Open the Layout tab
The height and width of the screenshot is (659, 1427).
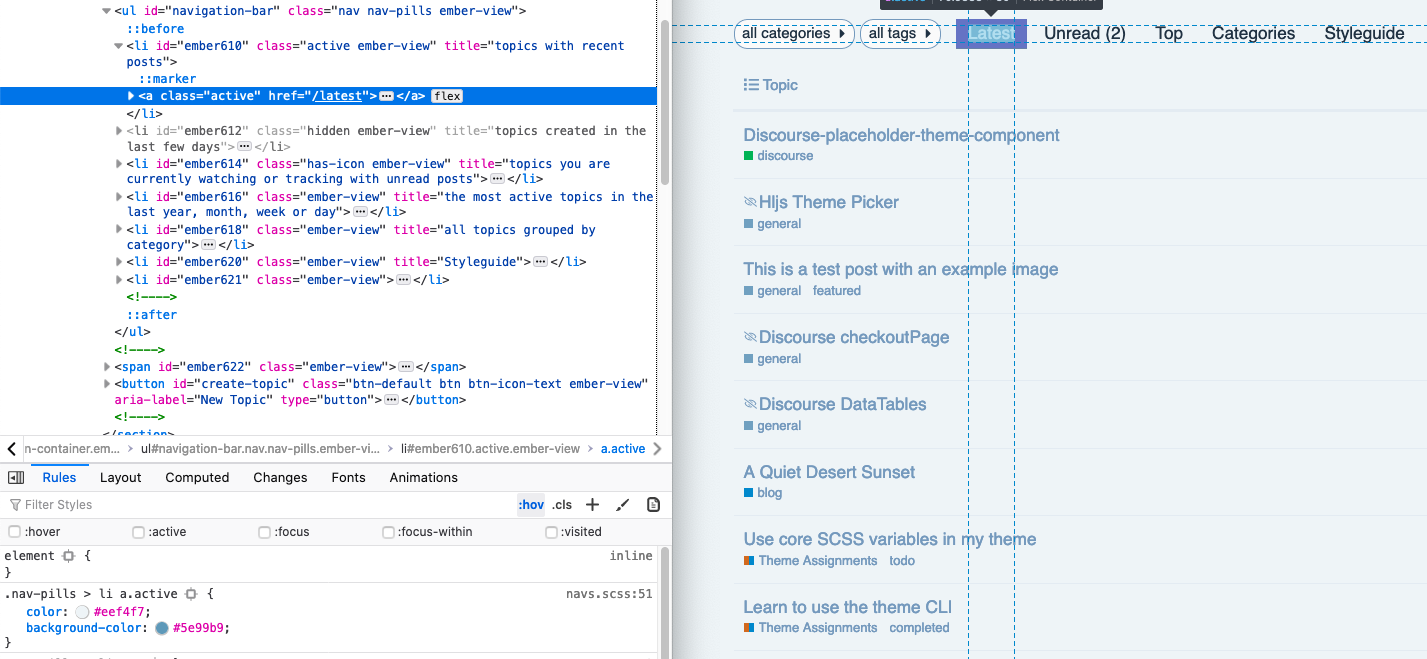click(x=121, y=478)
